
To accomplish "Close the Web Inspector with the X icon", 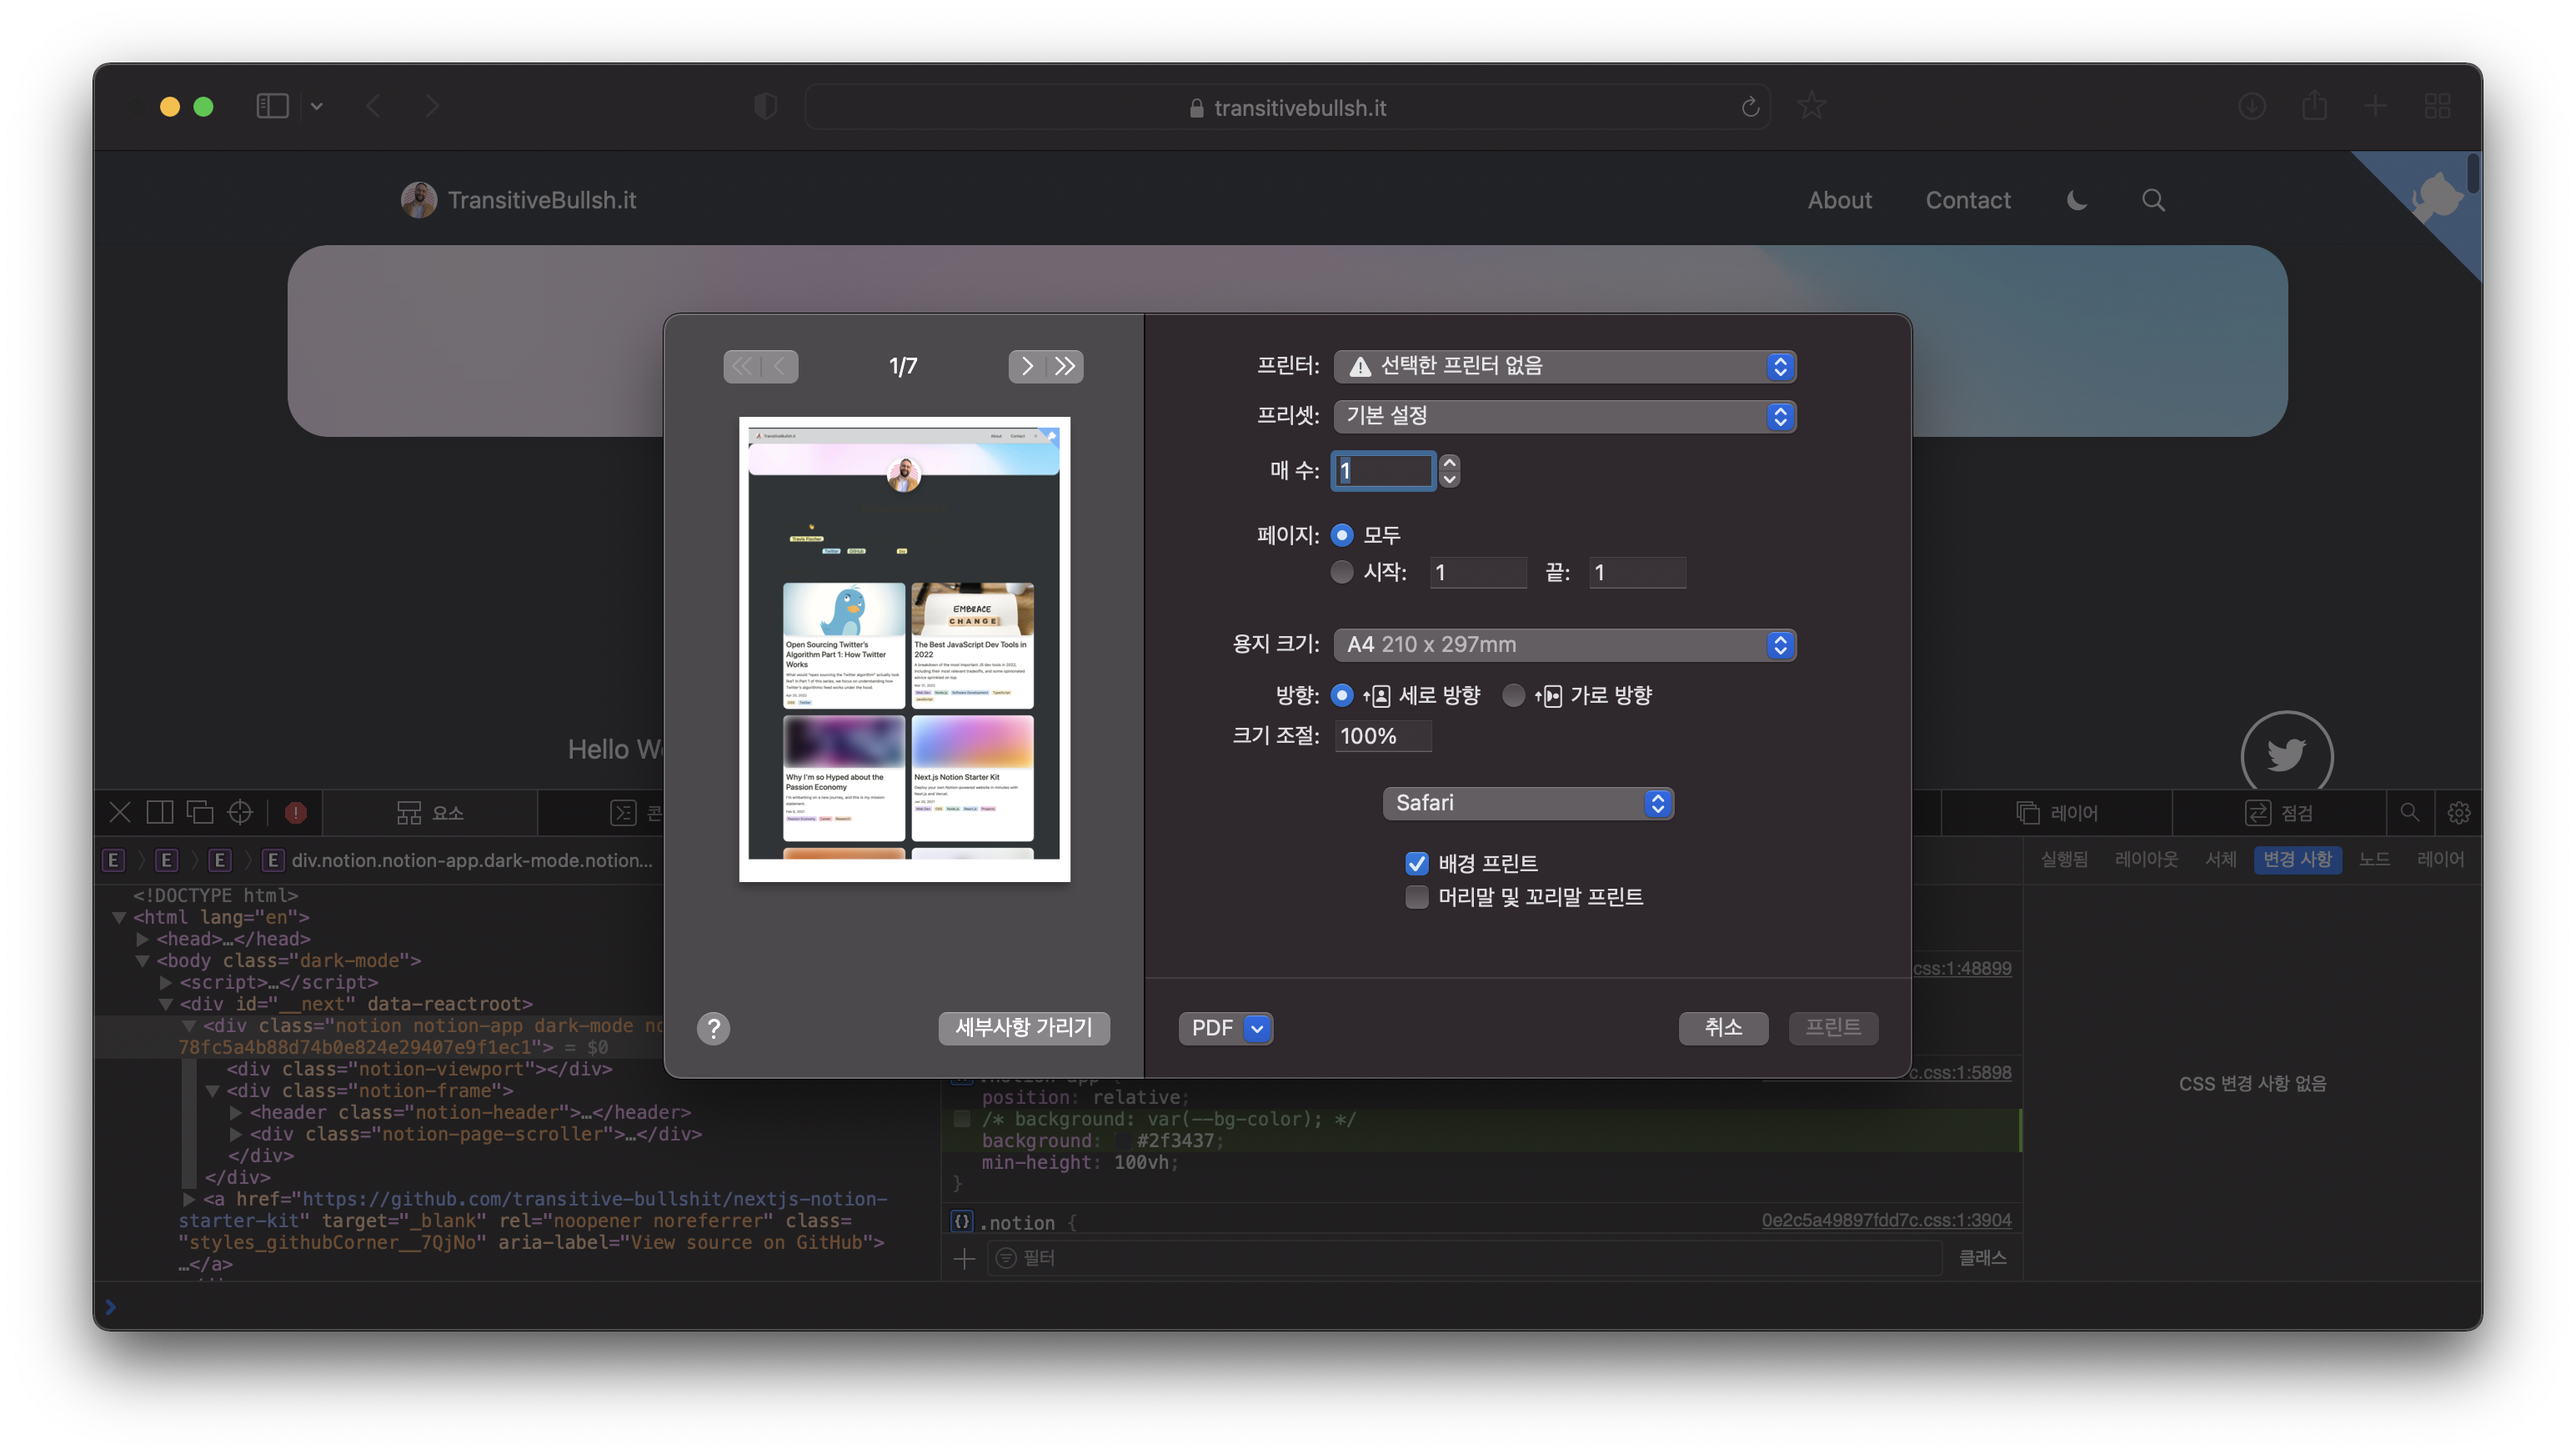I will [x=119, y=812].
